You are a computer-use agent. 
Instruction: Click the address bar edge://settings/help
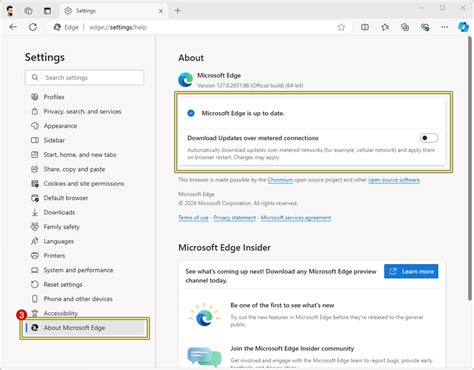[199, 27]
